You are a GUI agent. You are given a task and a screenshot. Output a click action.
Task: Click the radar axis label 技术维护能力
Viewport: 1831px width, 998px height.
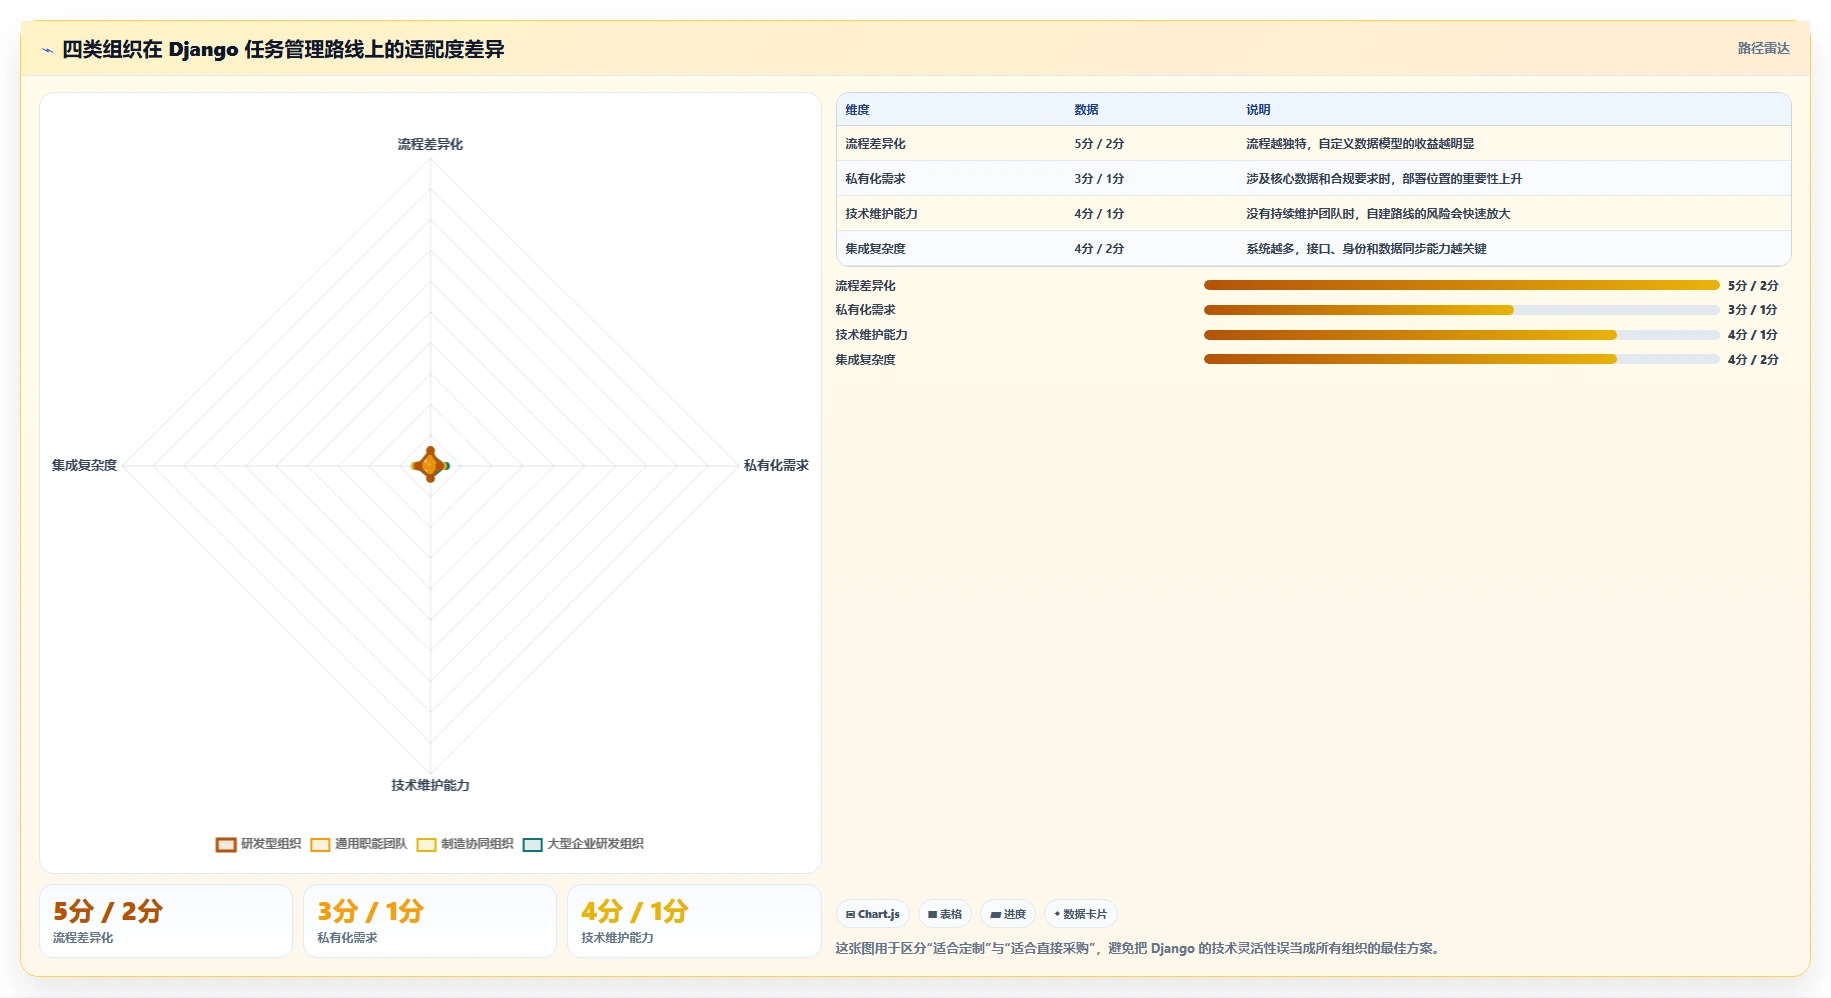(430, 785)
